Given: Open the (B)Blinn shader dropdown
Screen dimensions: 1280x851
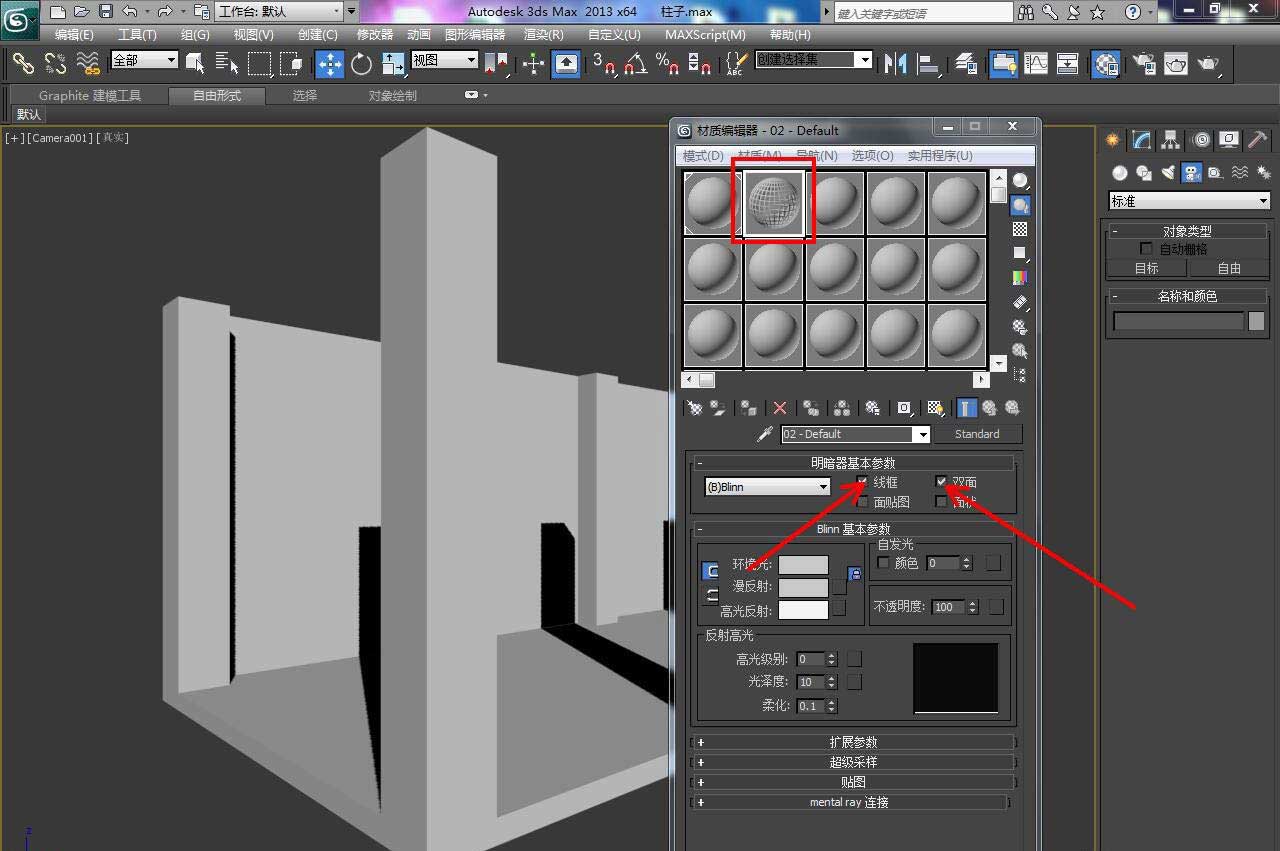Looking at the screenshot, I should pos(768,487).
